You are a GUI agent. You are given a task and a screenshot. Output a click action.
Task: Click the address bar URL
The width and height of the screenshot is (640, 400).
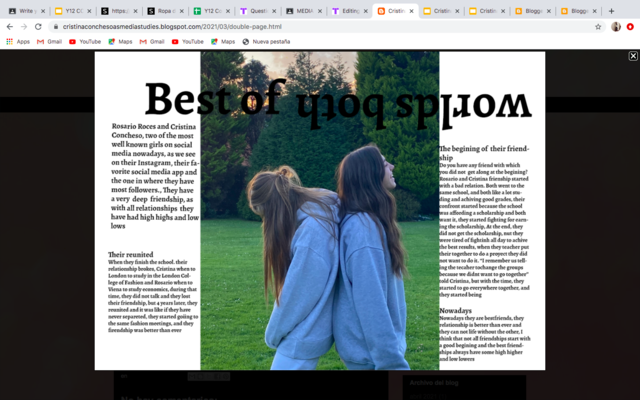pyautogui.click(x=172, y=27)
